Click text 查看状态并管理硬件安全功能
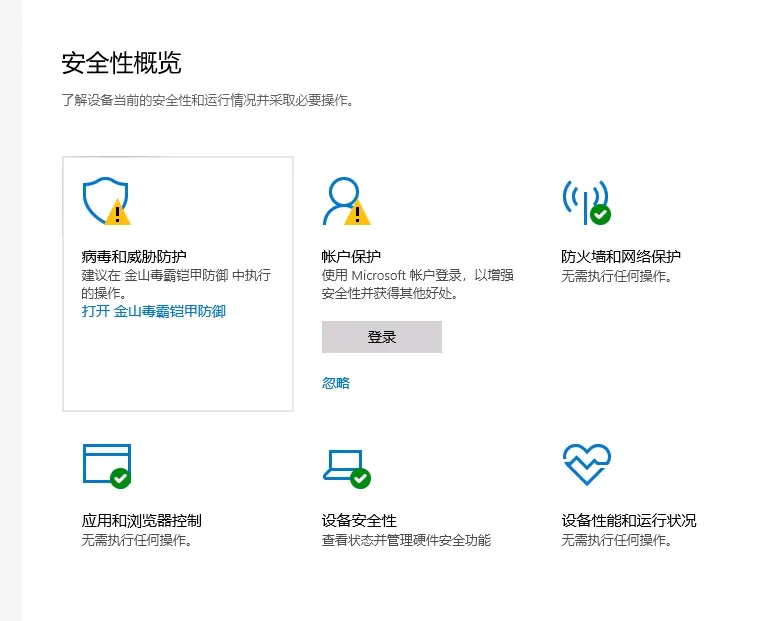Viewport: 763px width, 621px height. 406,540
